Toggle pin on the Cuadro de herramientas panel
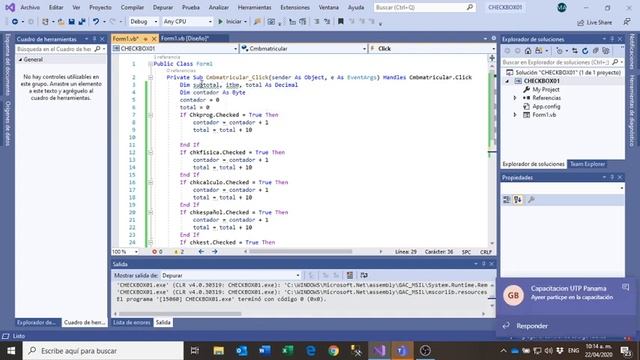Viewport: 640px width, 360px height. click(94, 39)
